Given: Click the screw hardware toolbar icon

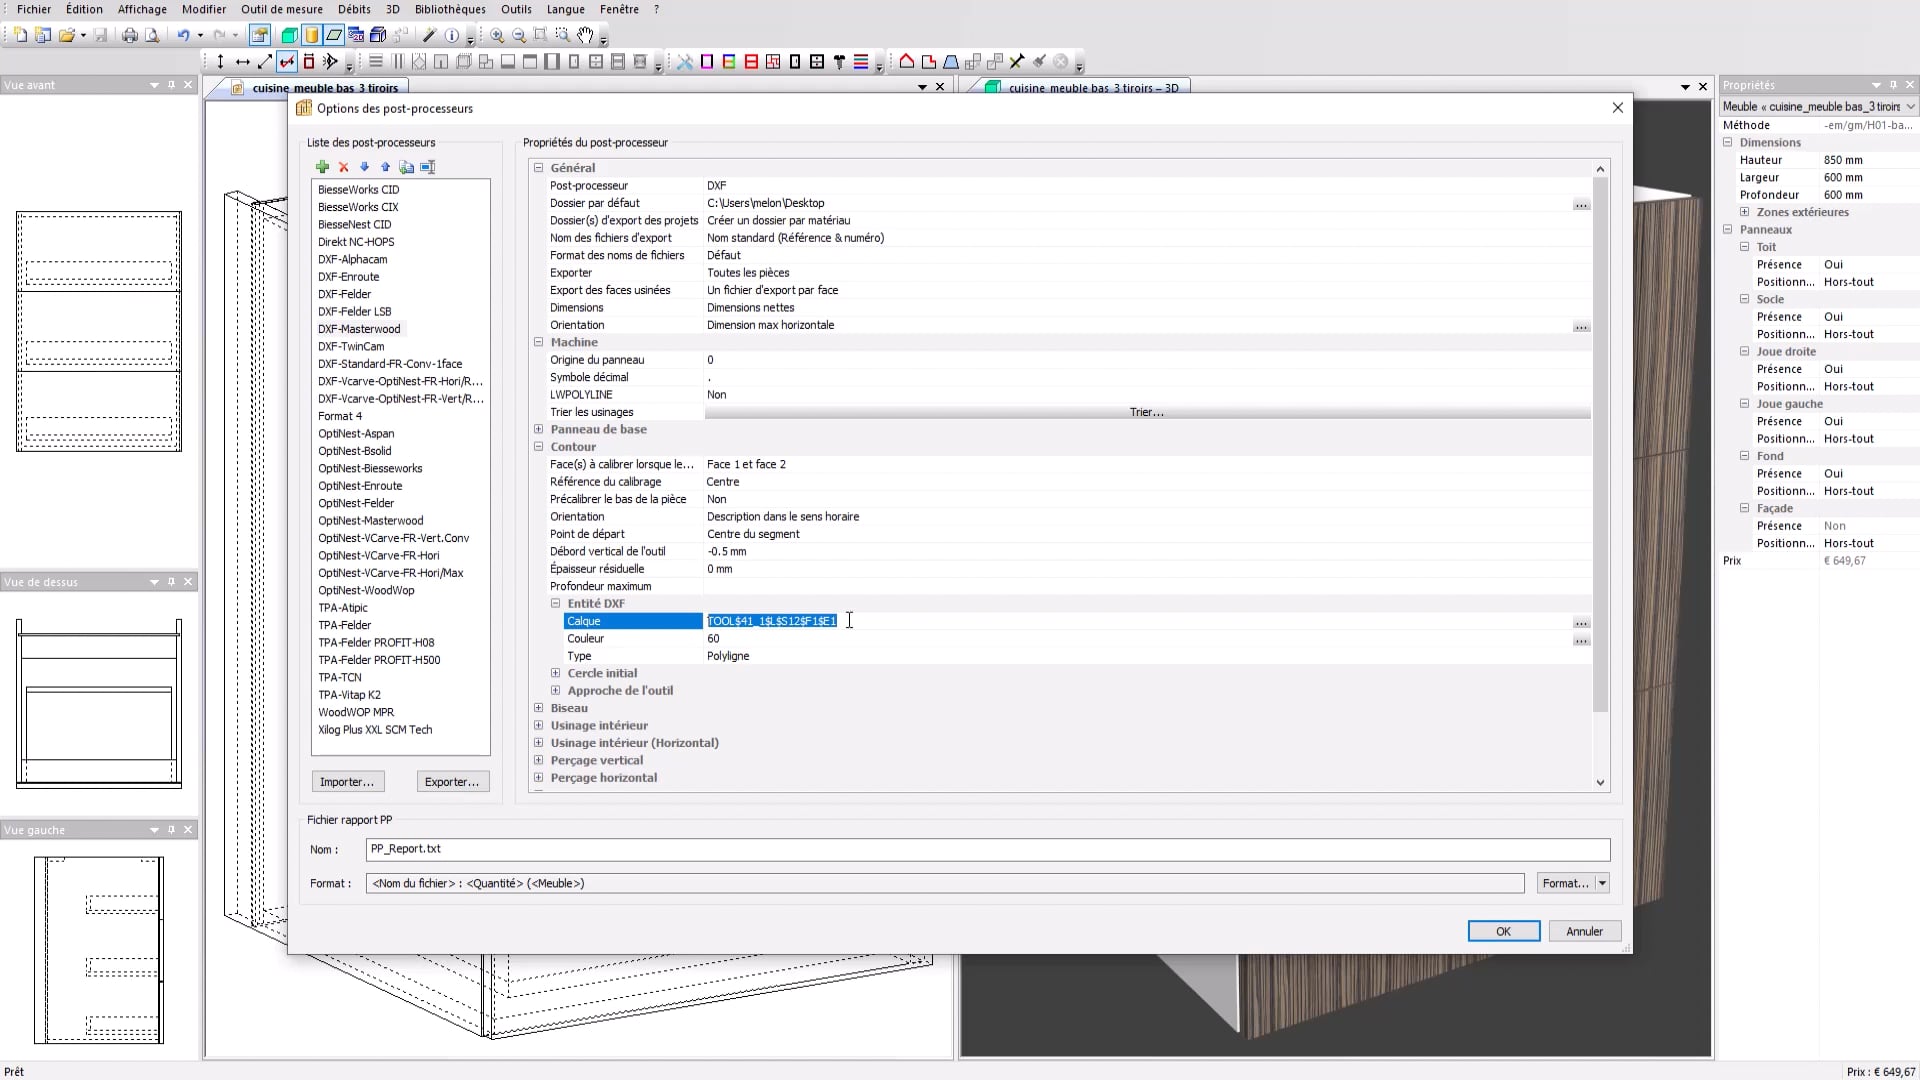Looking at the screenshot, I should pos(839,62).
